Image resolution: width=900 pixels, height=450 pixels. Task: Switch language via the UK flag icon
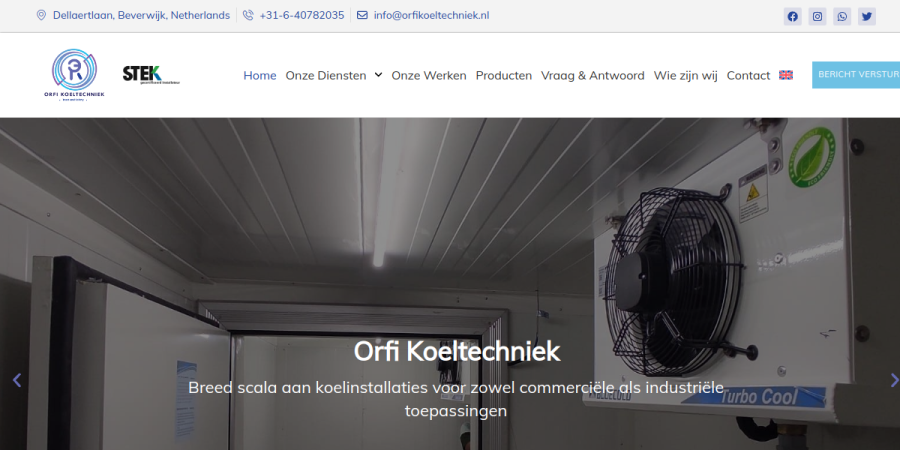(x=786, y=75)
